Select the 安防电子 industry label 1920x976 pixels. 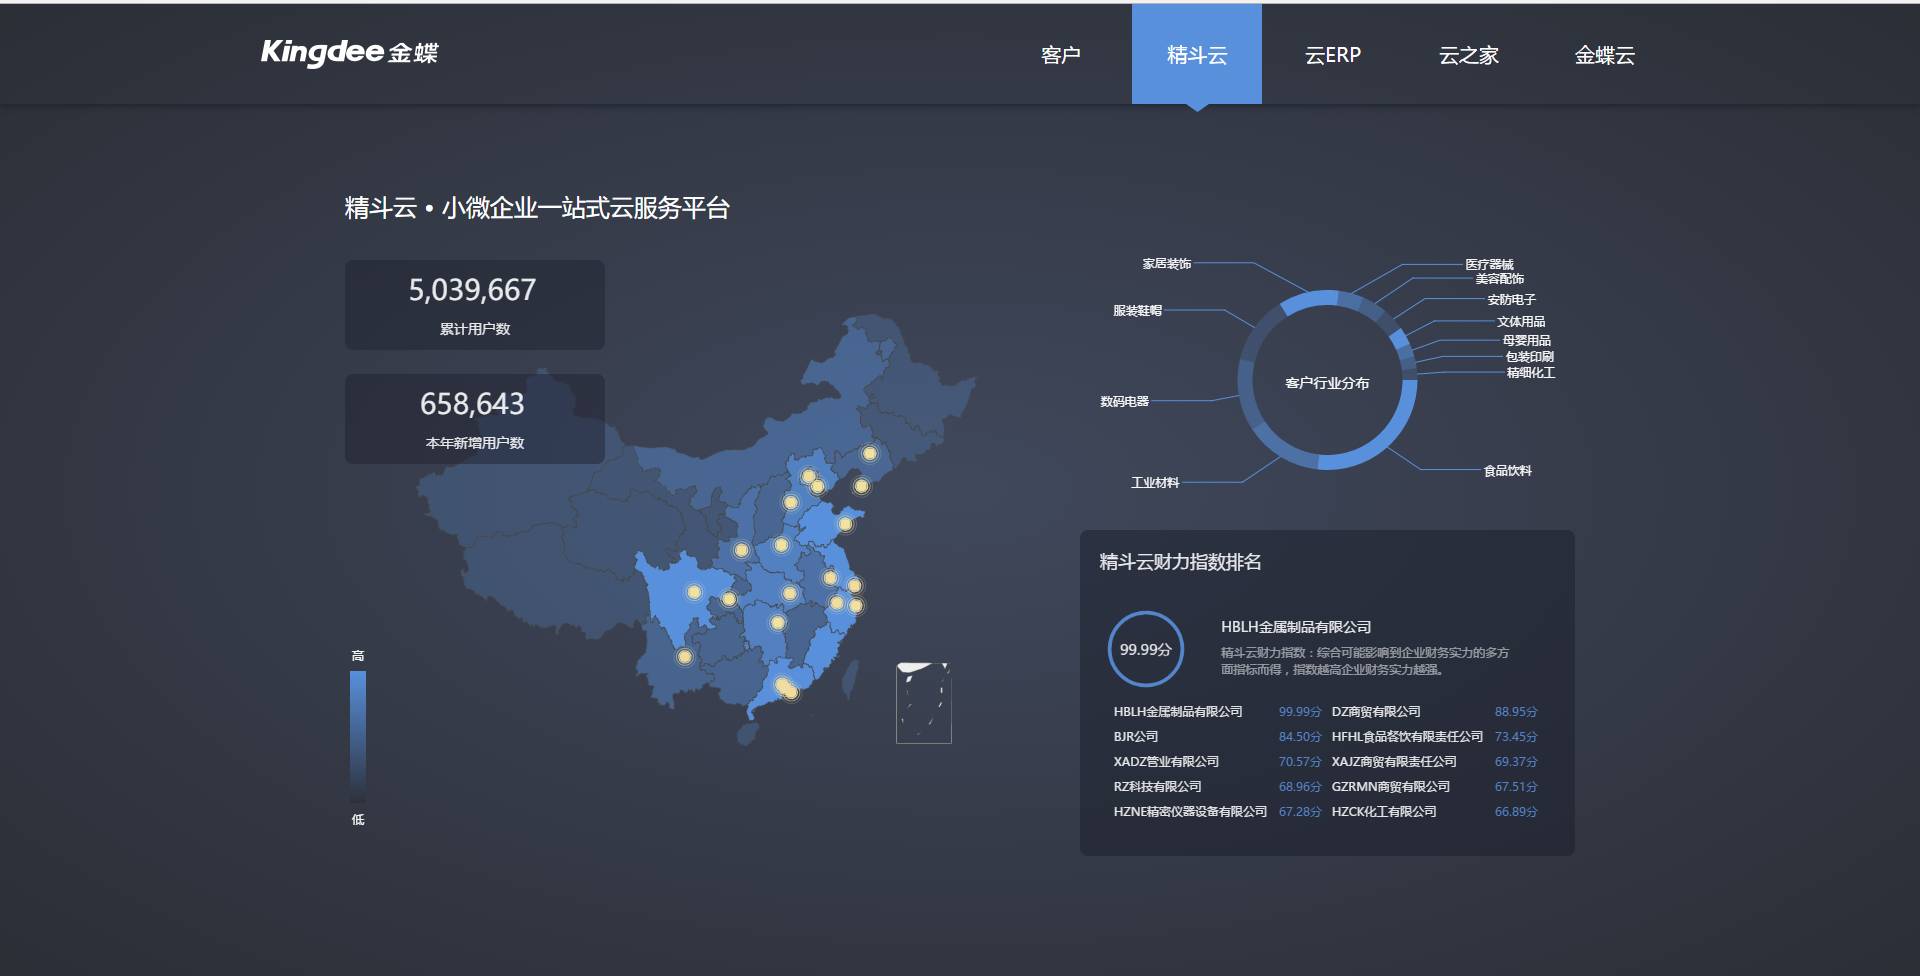coord(1511,300)
